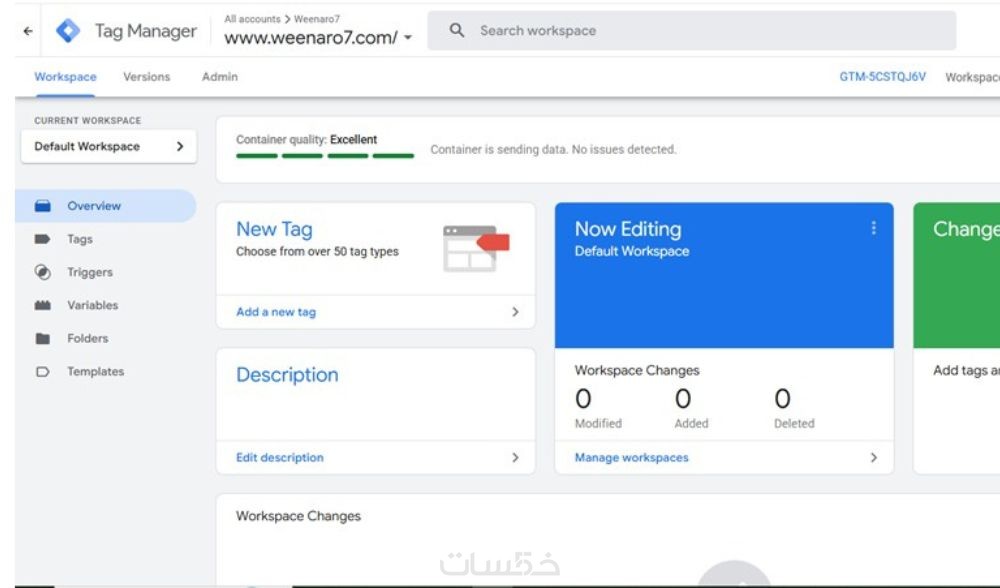The width and height of the screenshot is (1000, 588).
Task: Click the Variables icon in the sidebar
Action: [43, 306]
